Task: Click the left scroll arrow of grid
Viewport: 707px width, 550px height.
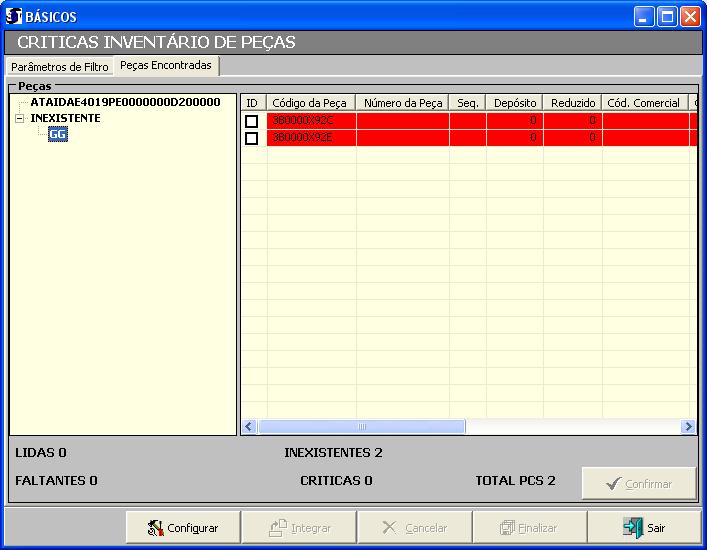Action: (250, 427)
